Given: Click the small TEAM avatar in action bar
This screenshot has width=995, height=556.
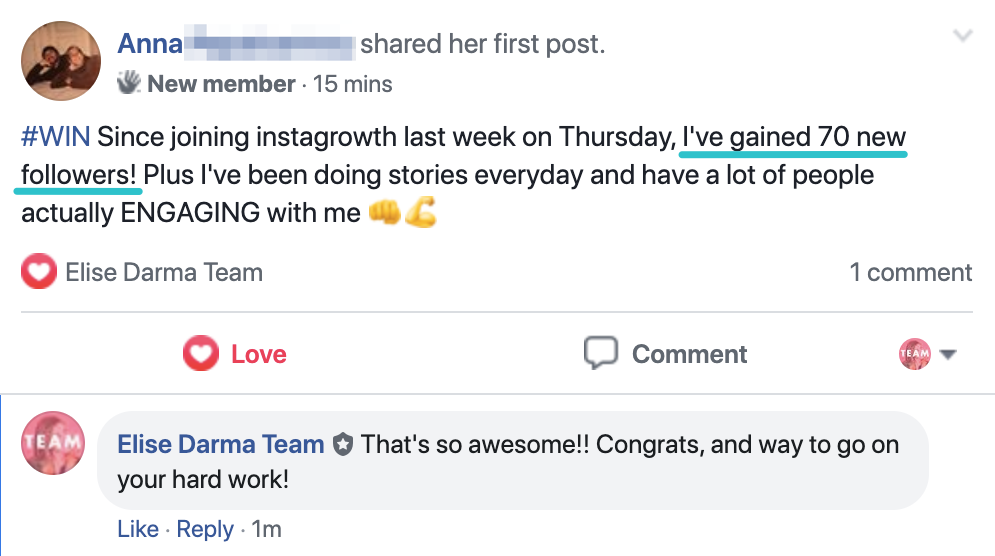Looking at the screenshot, I should (x=915, y=354).
